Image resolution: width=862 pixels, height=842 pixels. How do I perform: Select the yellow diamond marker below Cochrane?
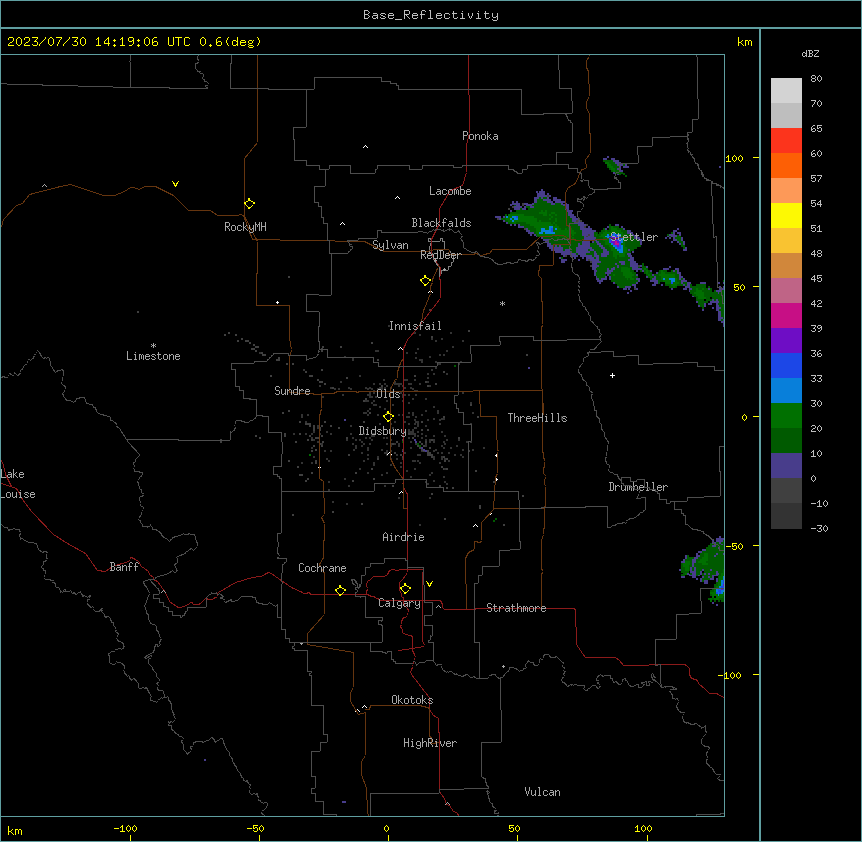pos(340,590)
